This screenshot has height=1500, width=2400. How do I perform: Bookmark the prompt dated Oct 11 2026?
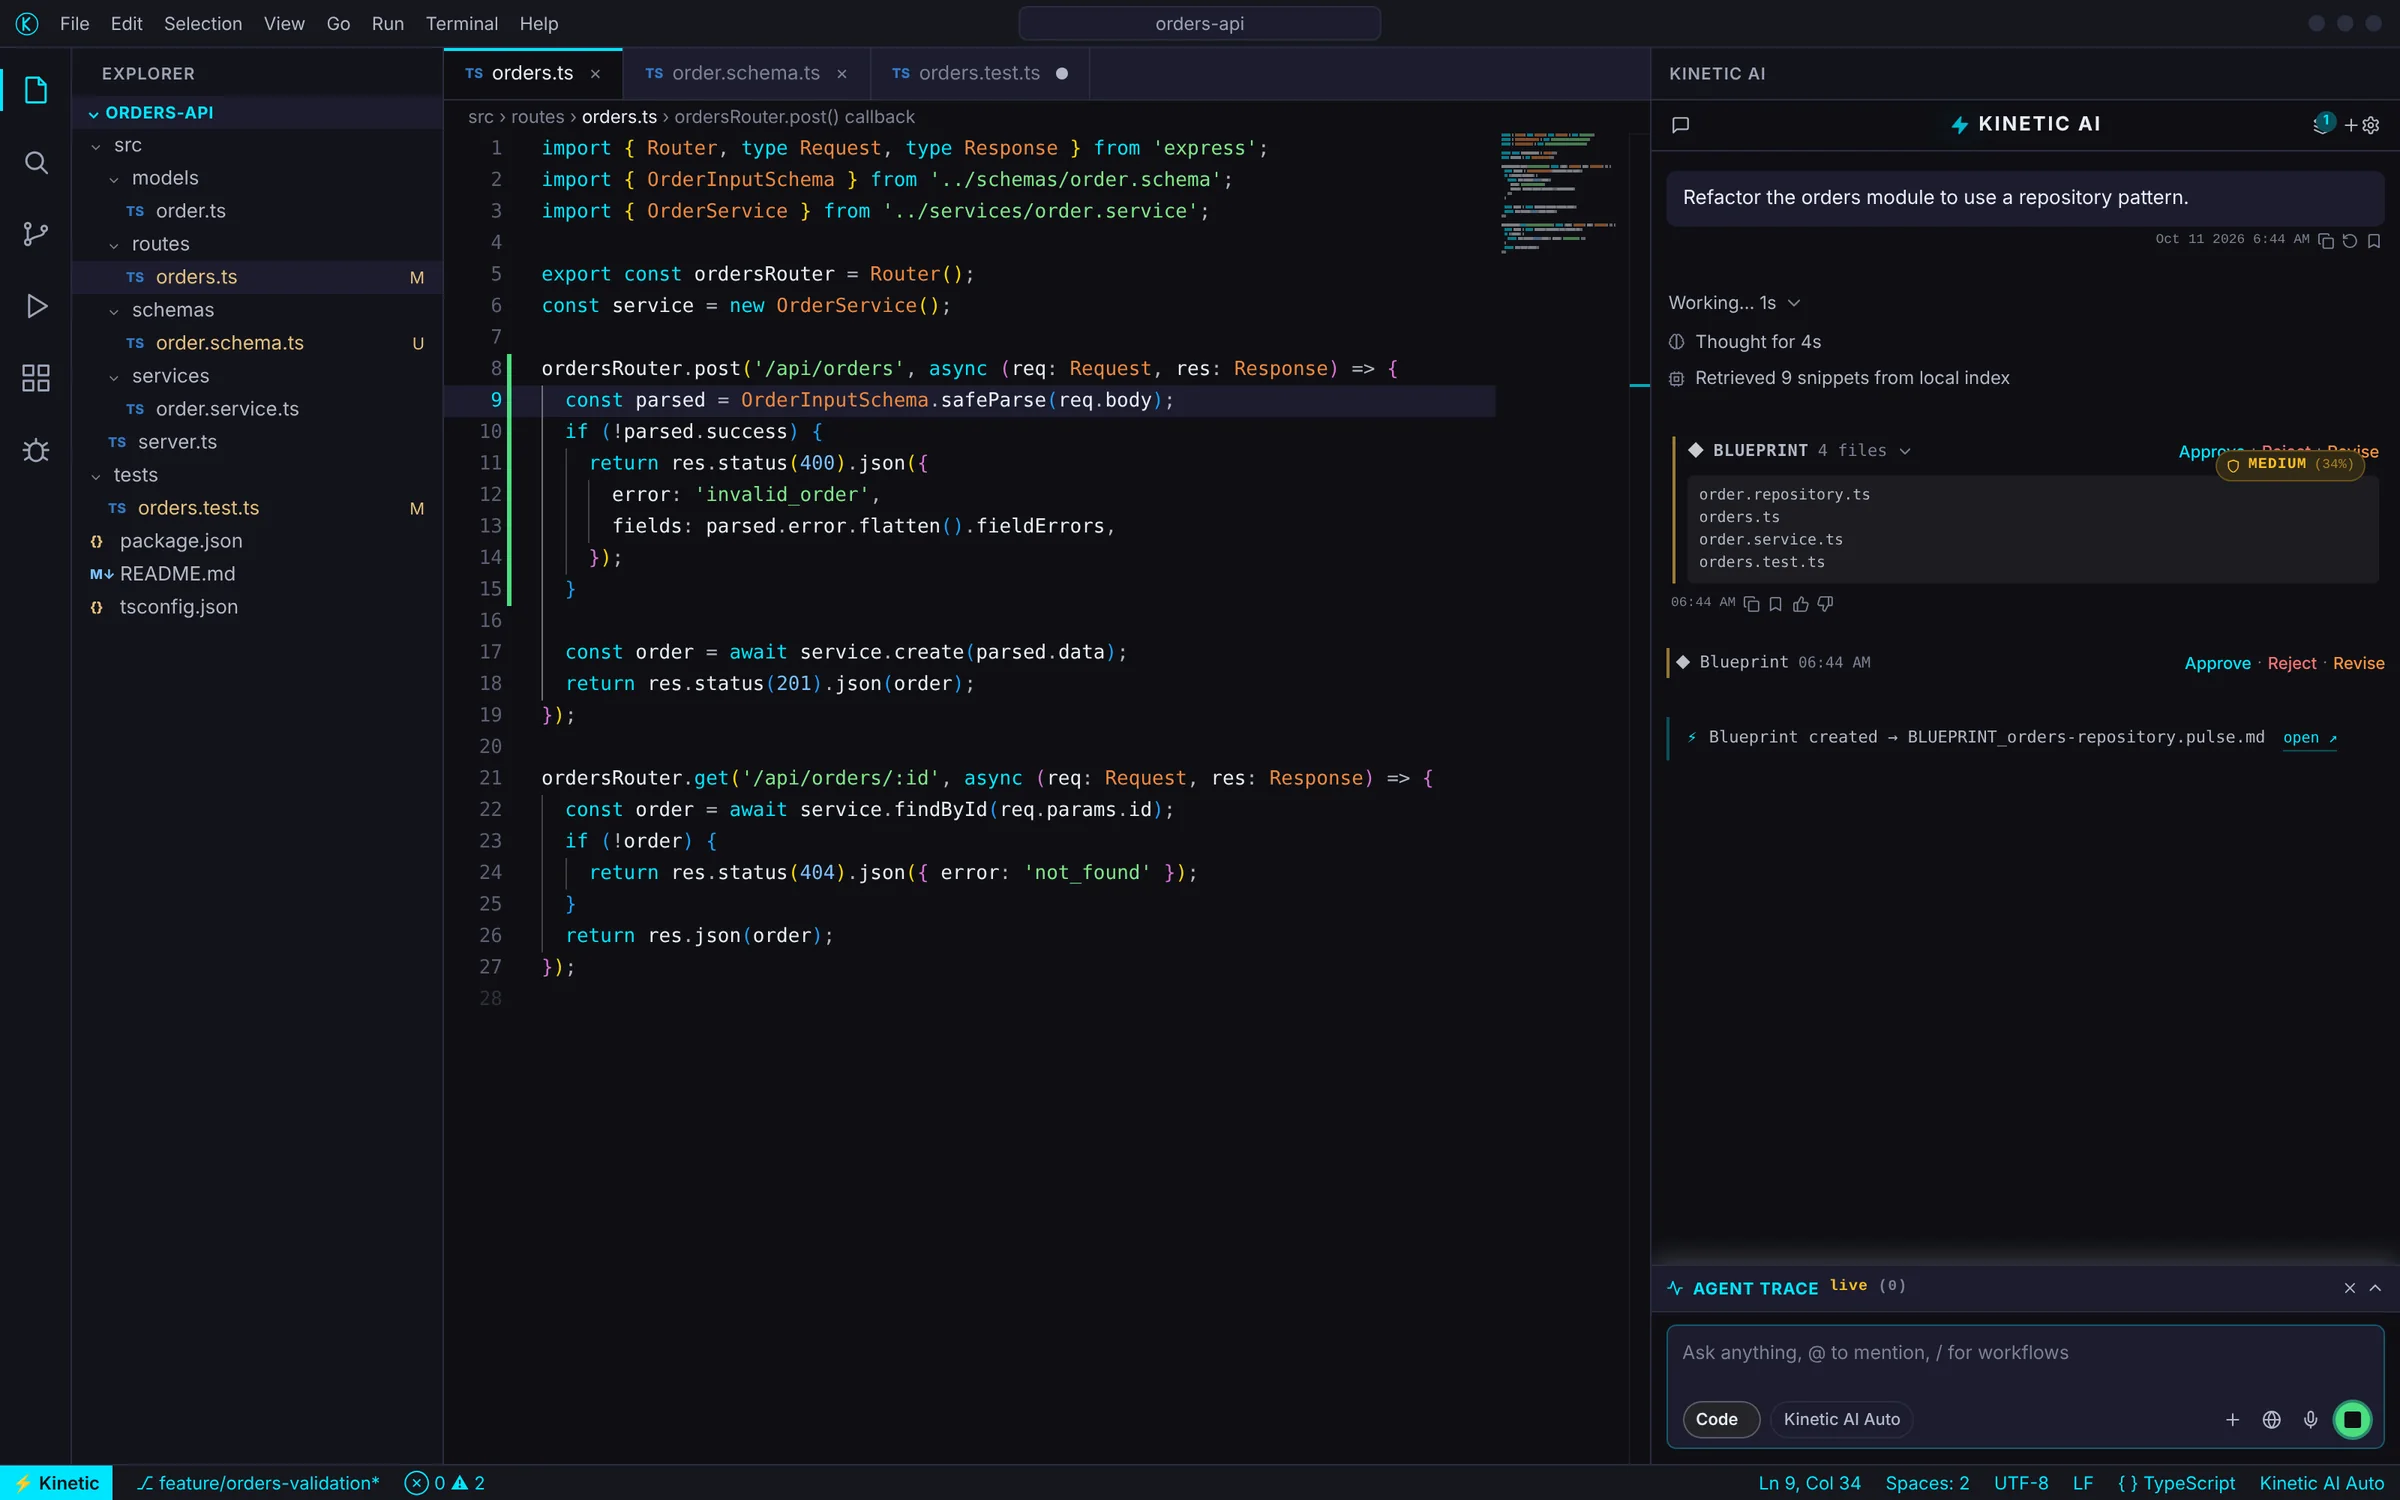pyautogui.click(x=2374, y=241)
